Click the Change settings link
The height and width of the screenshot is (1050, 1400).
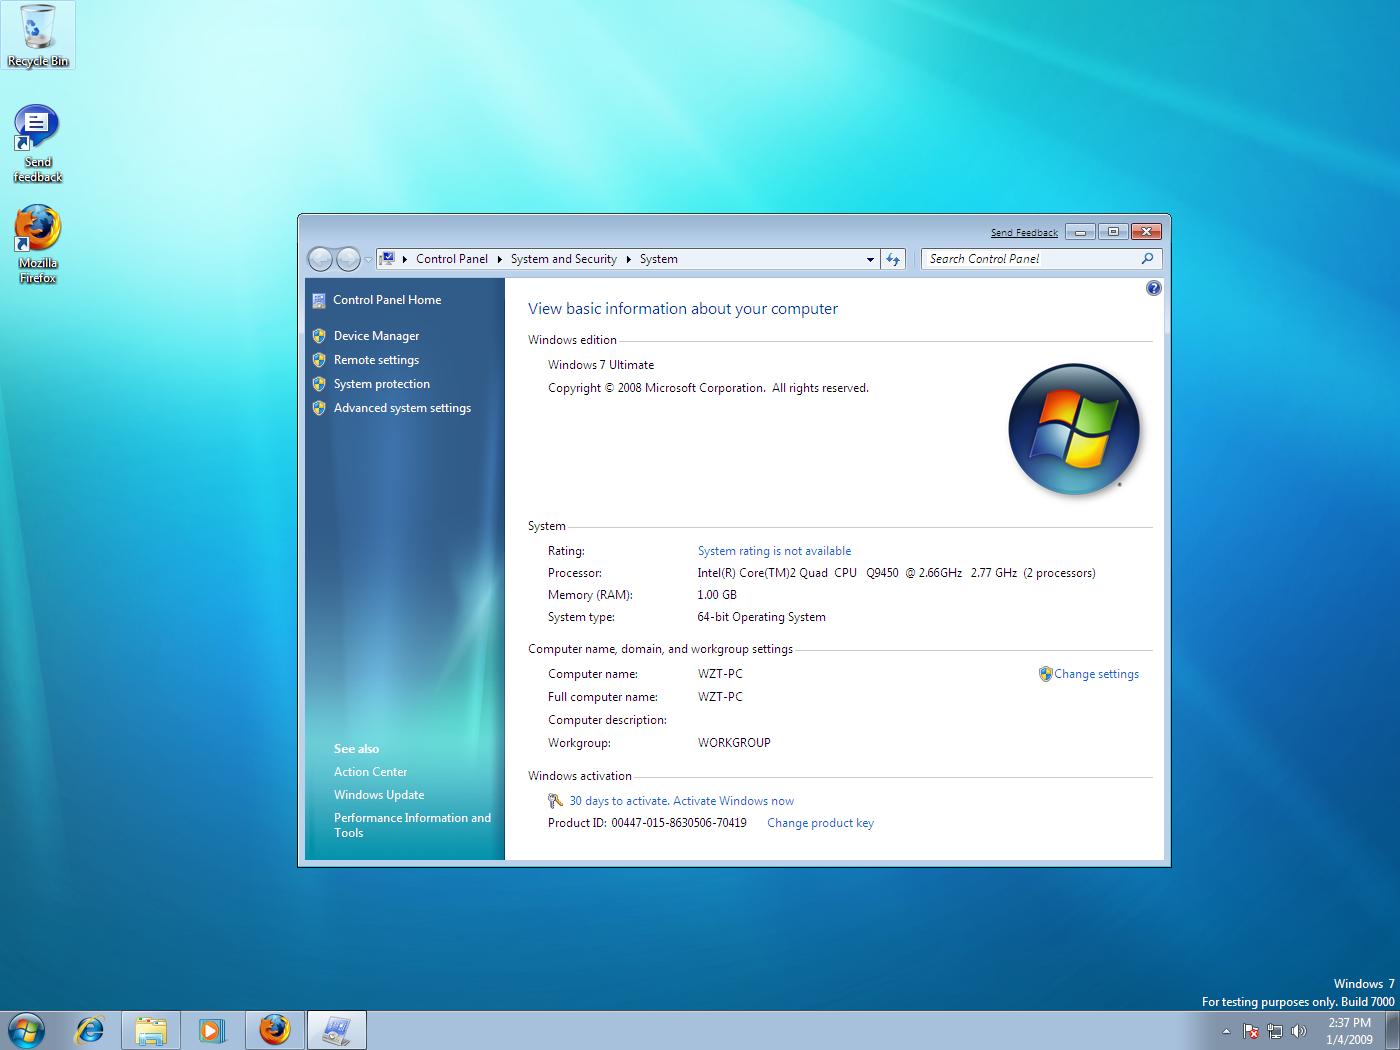pos(1096,674)
